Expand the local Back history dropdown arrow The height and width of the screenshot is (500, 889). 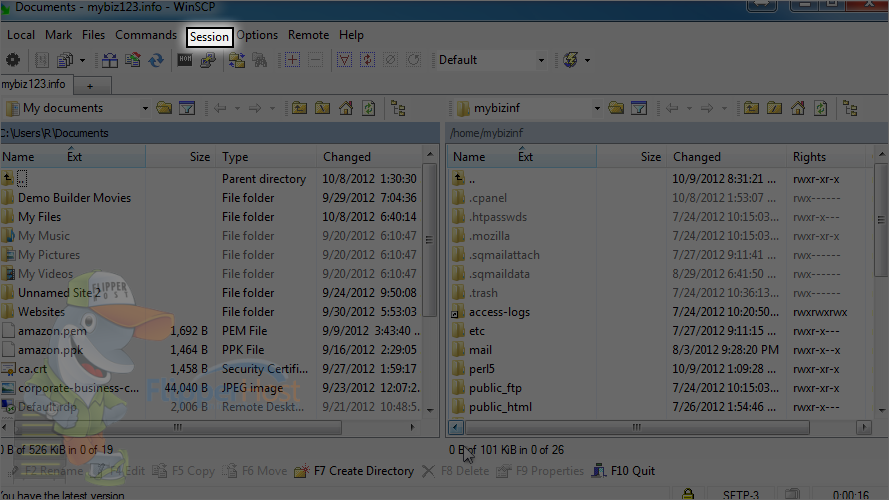point(238,108)
